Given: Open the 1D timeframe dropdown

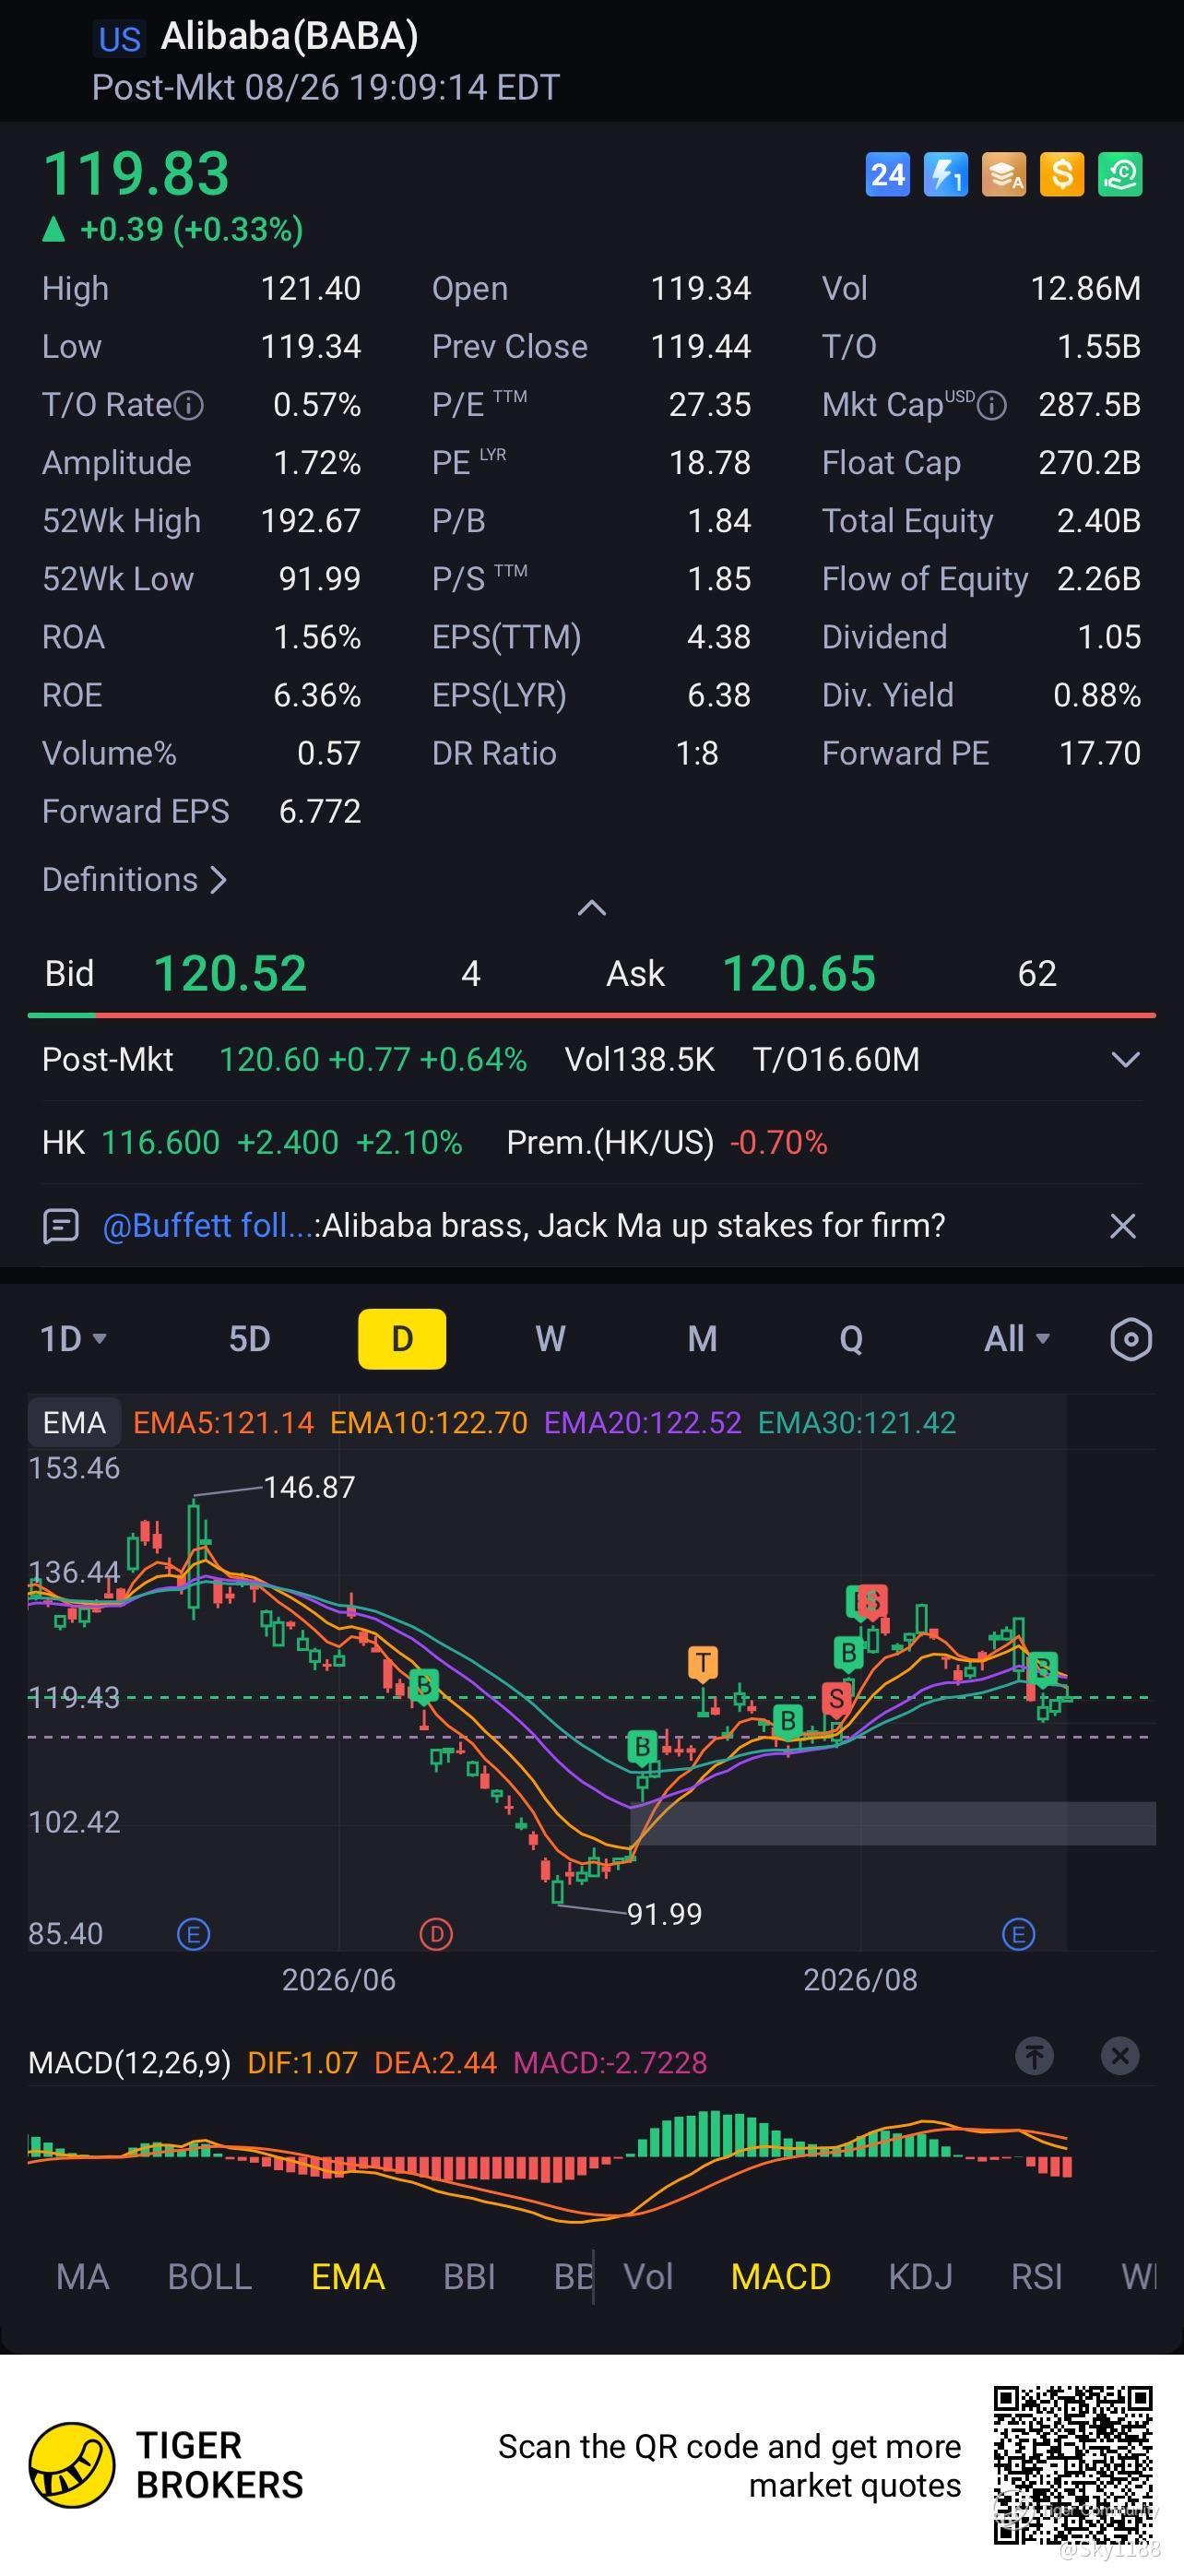Looking at the screenshot, I should [x=73, y=1339].
